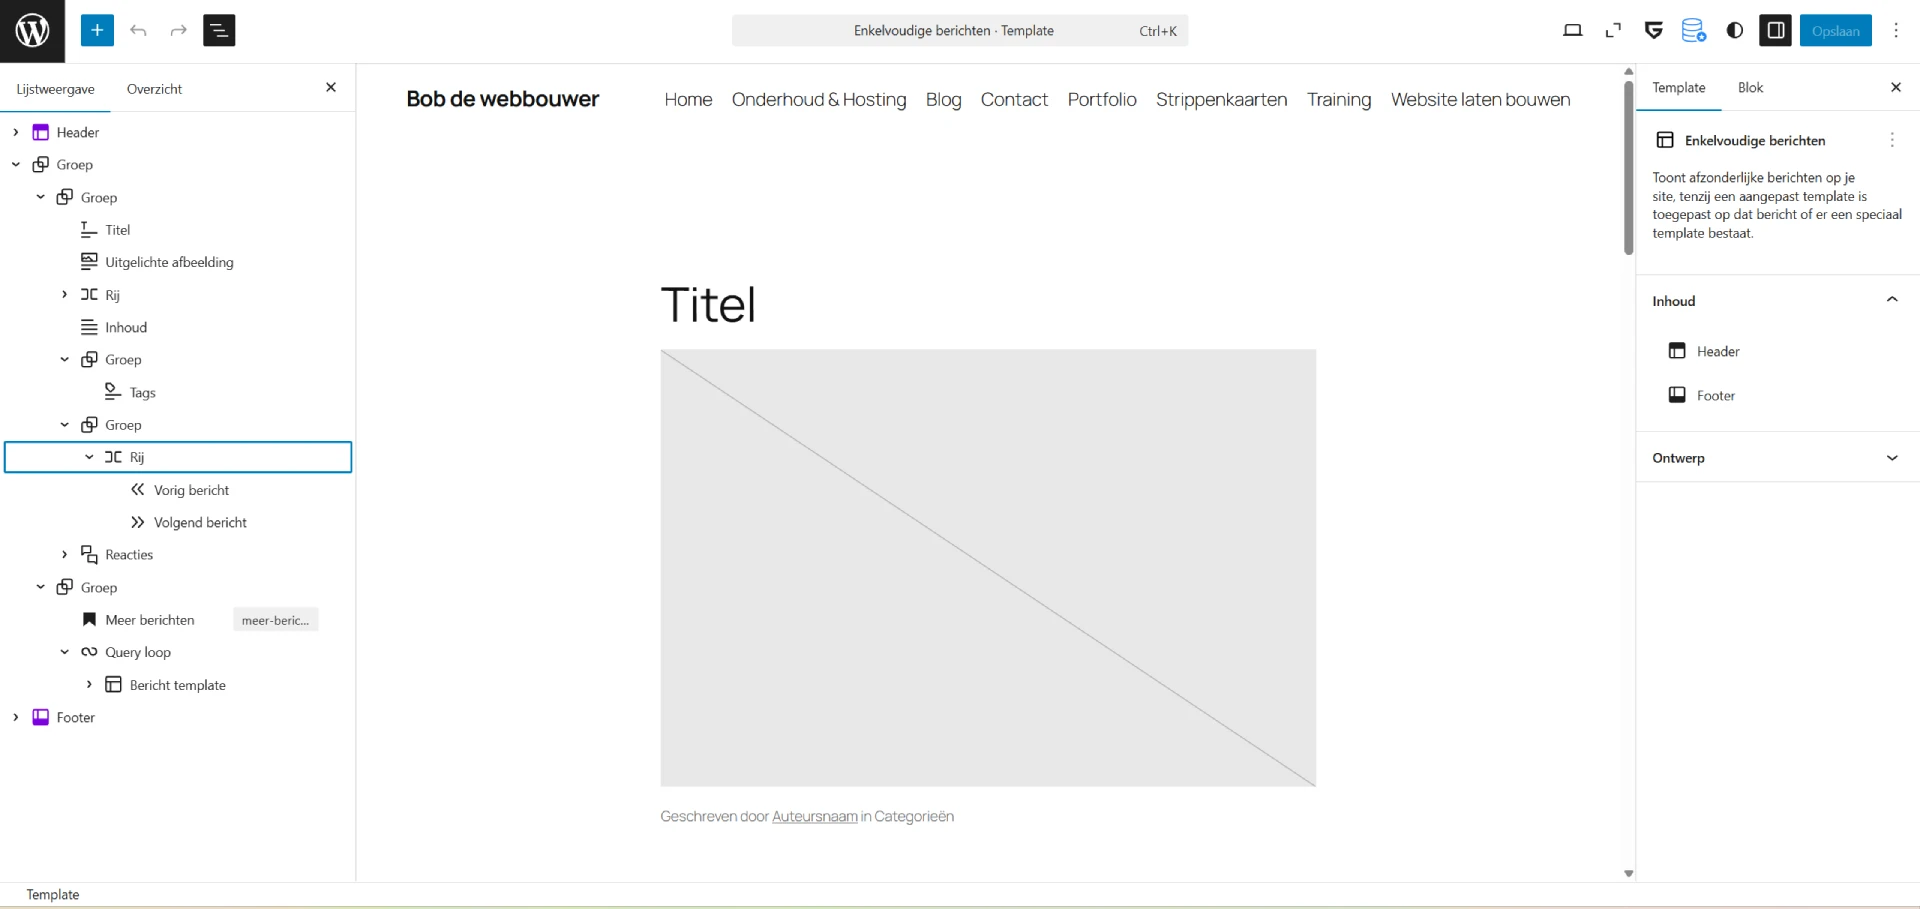The width and height of the screenshot is (1920, 909).
Task: Collapse the Rij block in the list view
Action: (89, 457)
